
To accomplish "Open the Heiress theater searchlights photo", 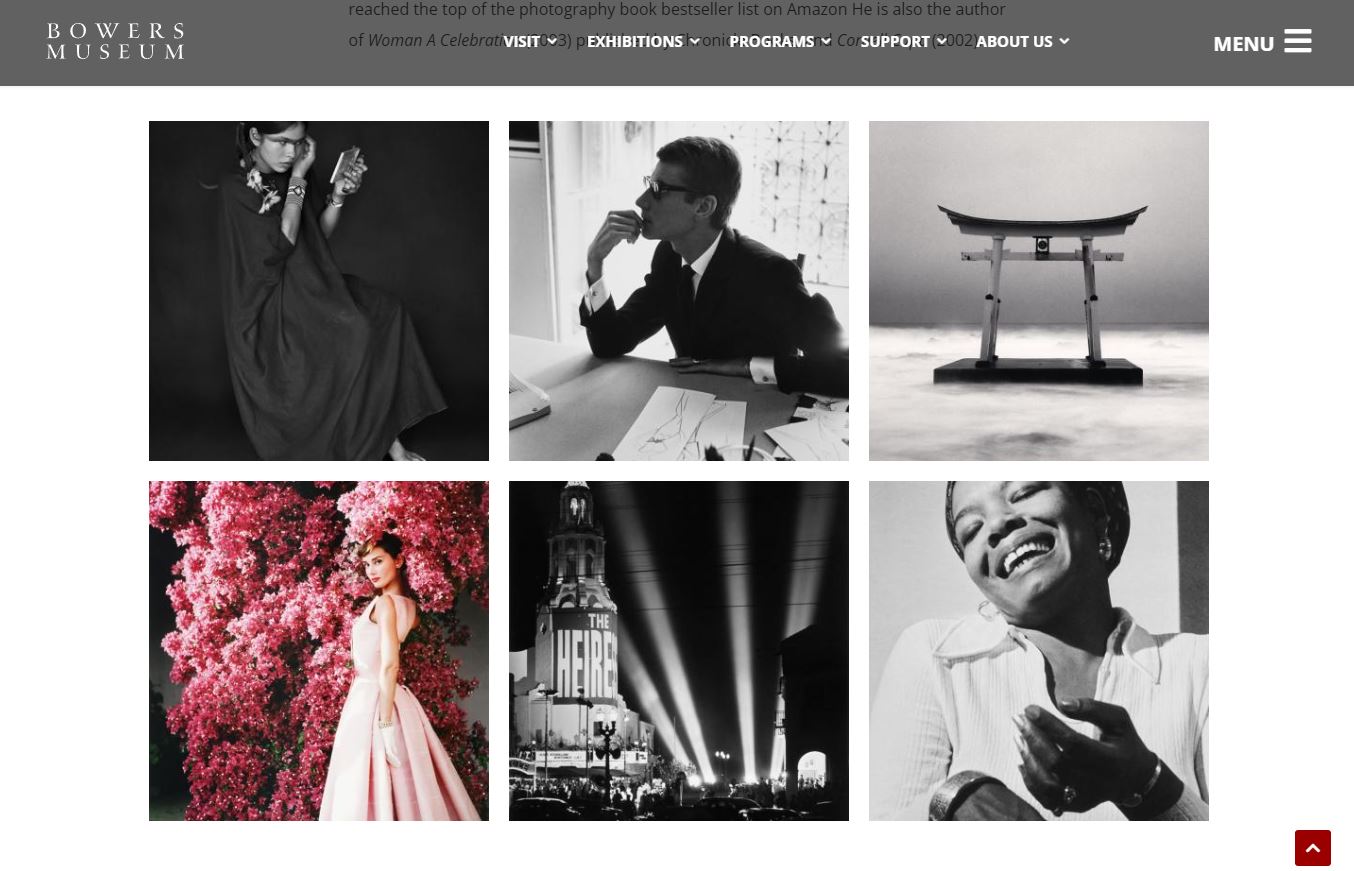I will coord(679,651).
